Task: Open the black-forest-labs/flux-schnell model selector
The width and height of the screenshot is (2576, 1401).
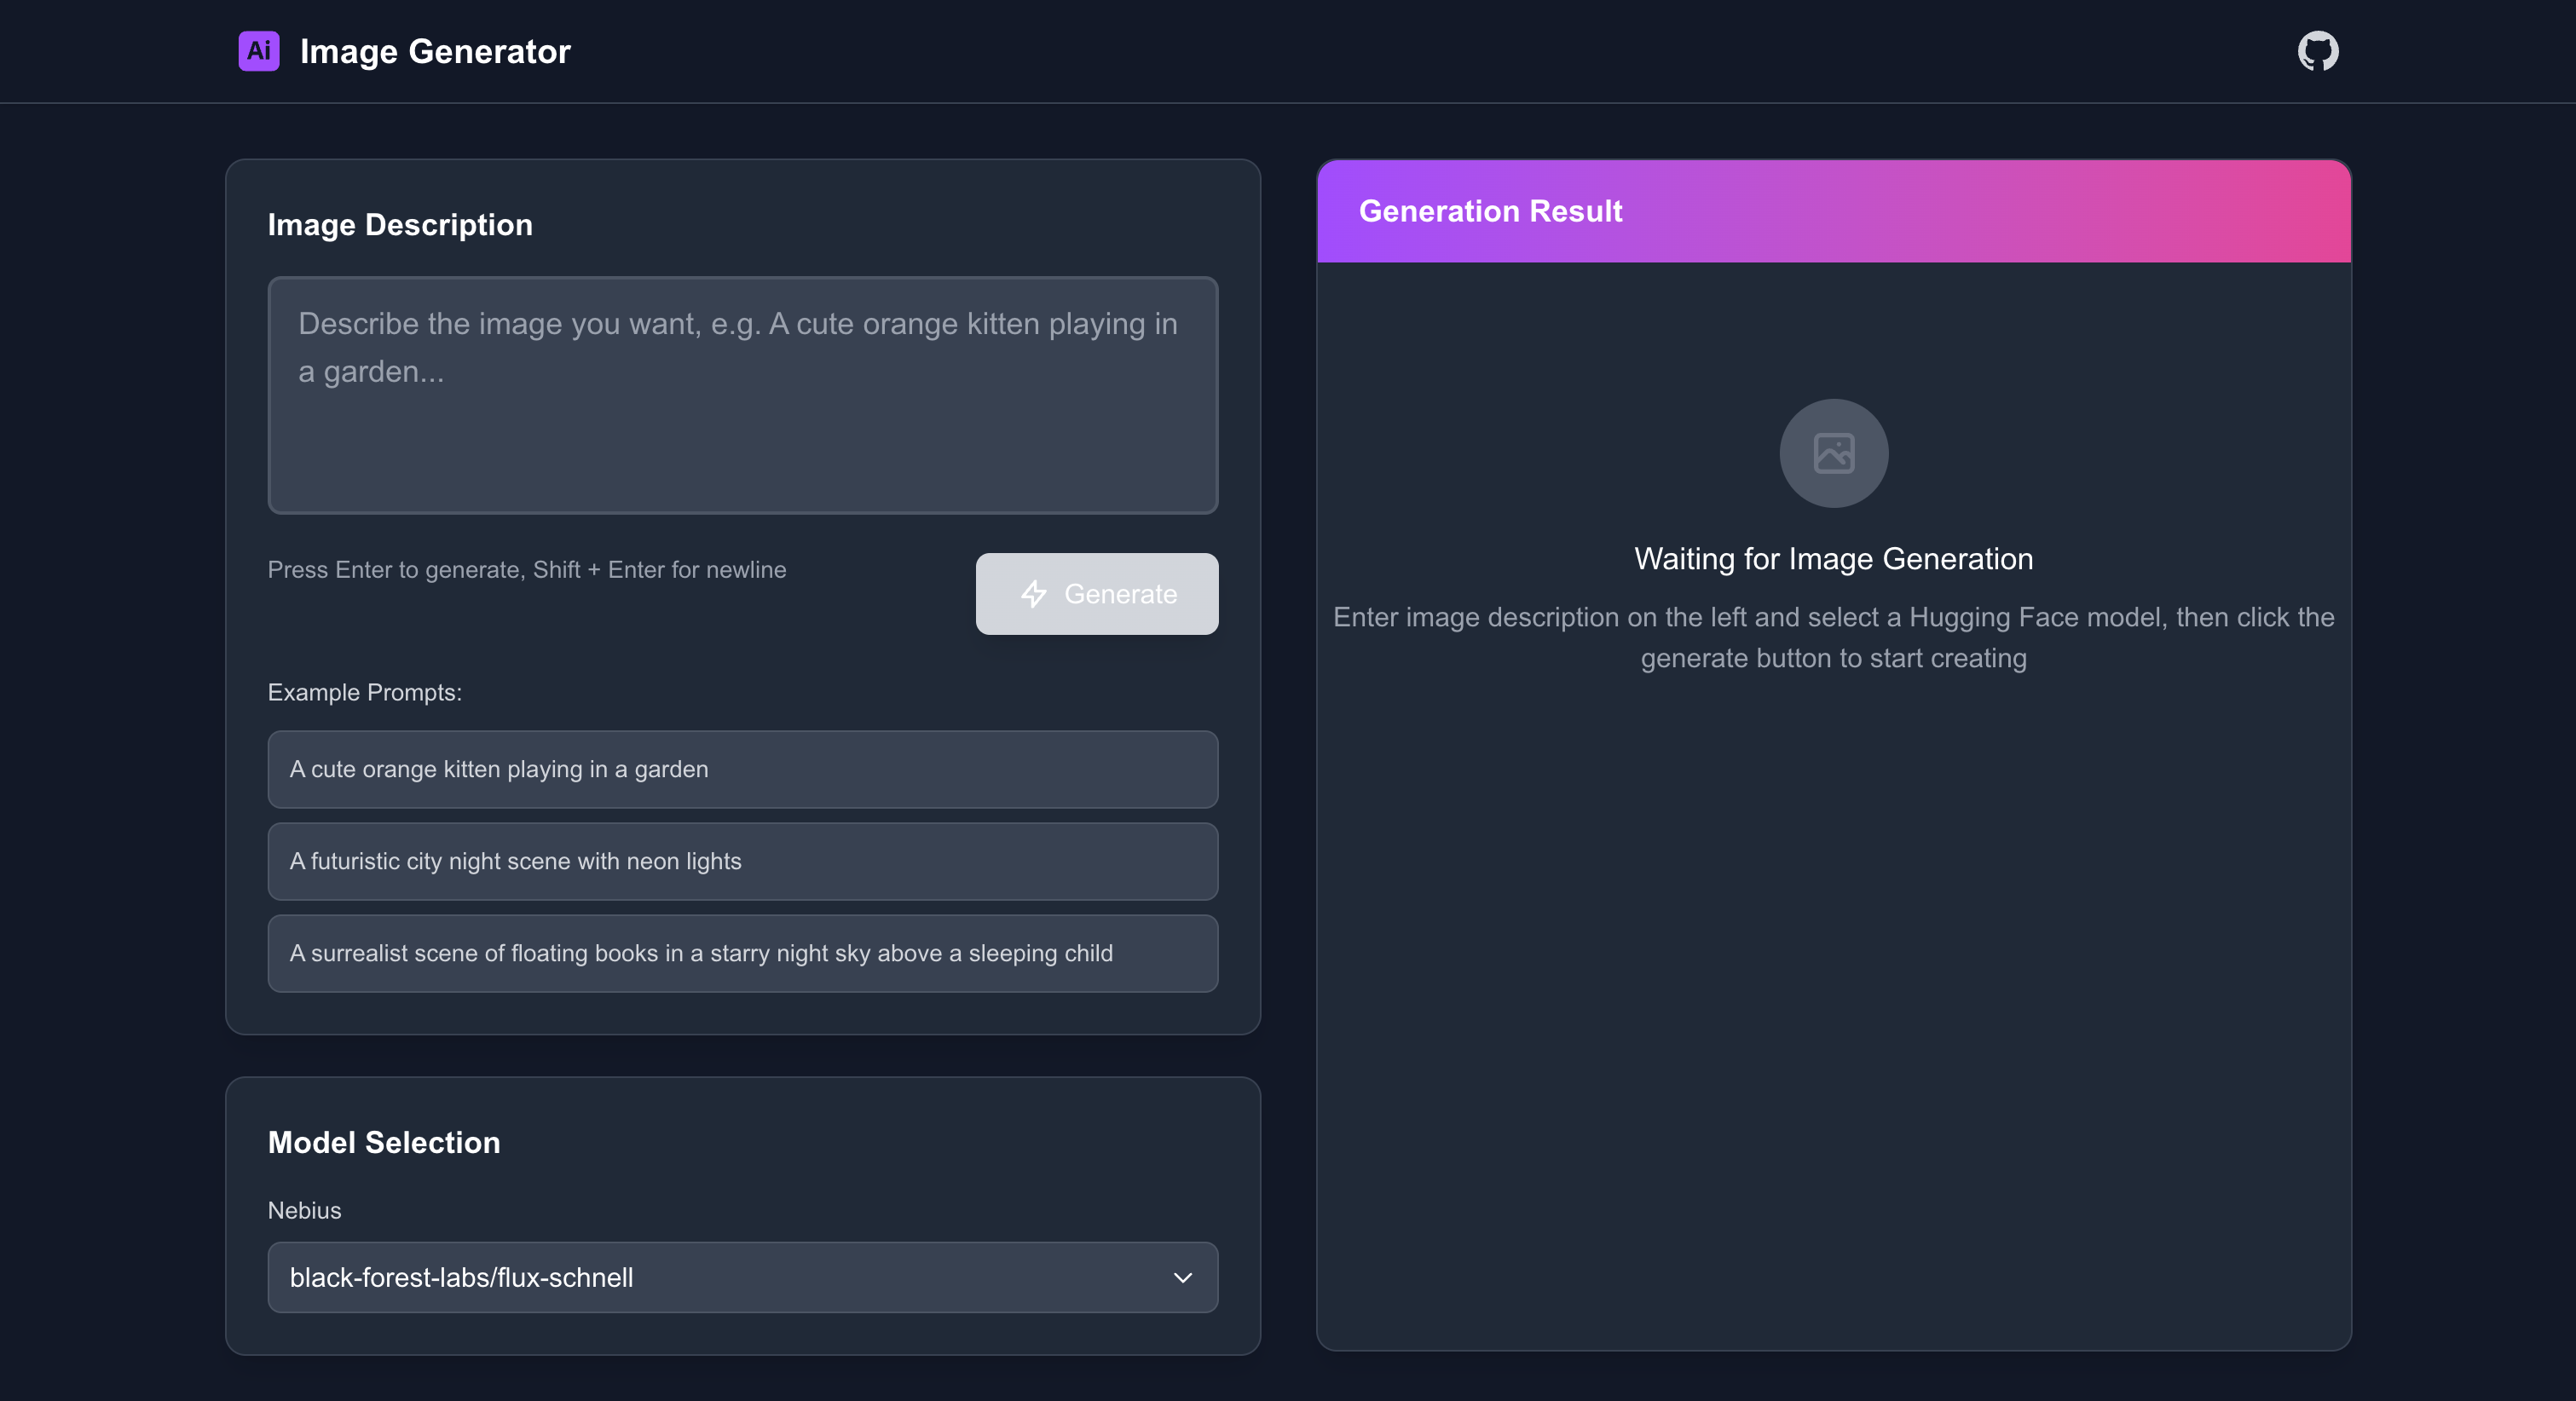Action: [740, 1277]
